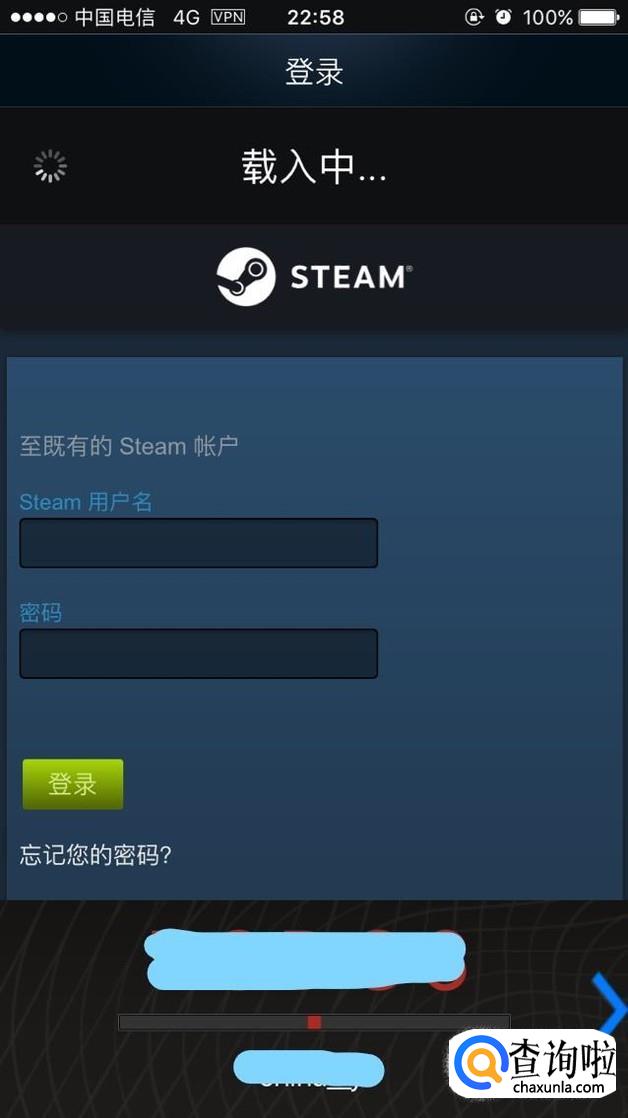Click the 密码 password field

coord(198,653)
